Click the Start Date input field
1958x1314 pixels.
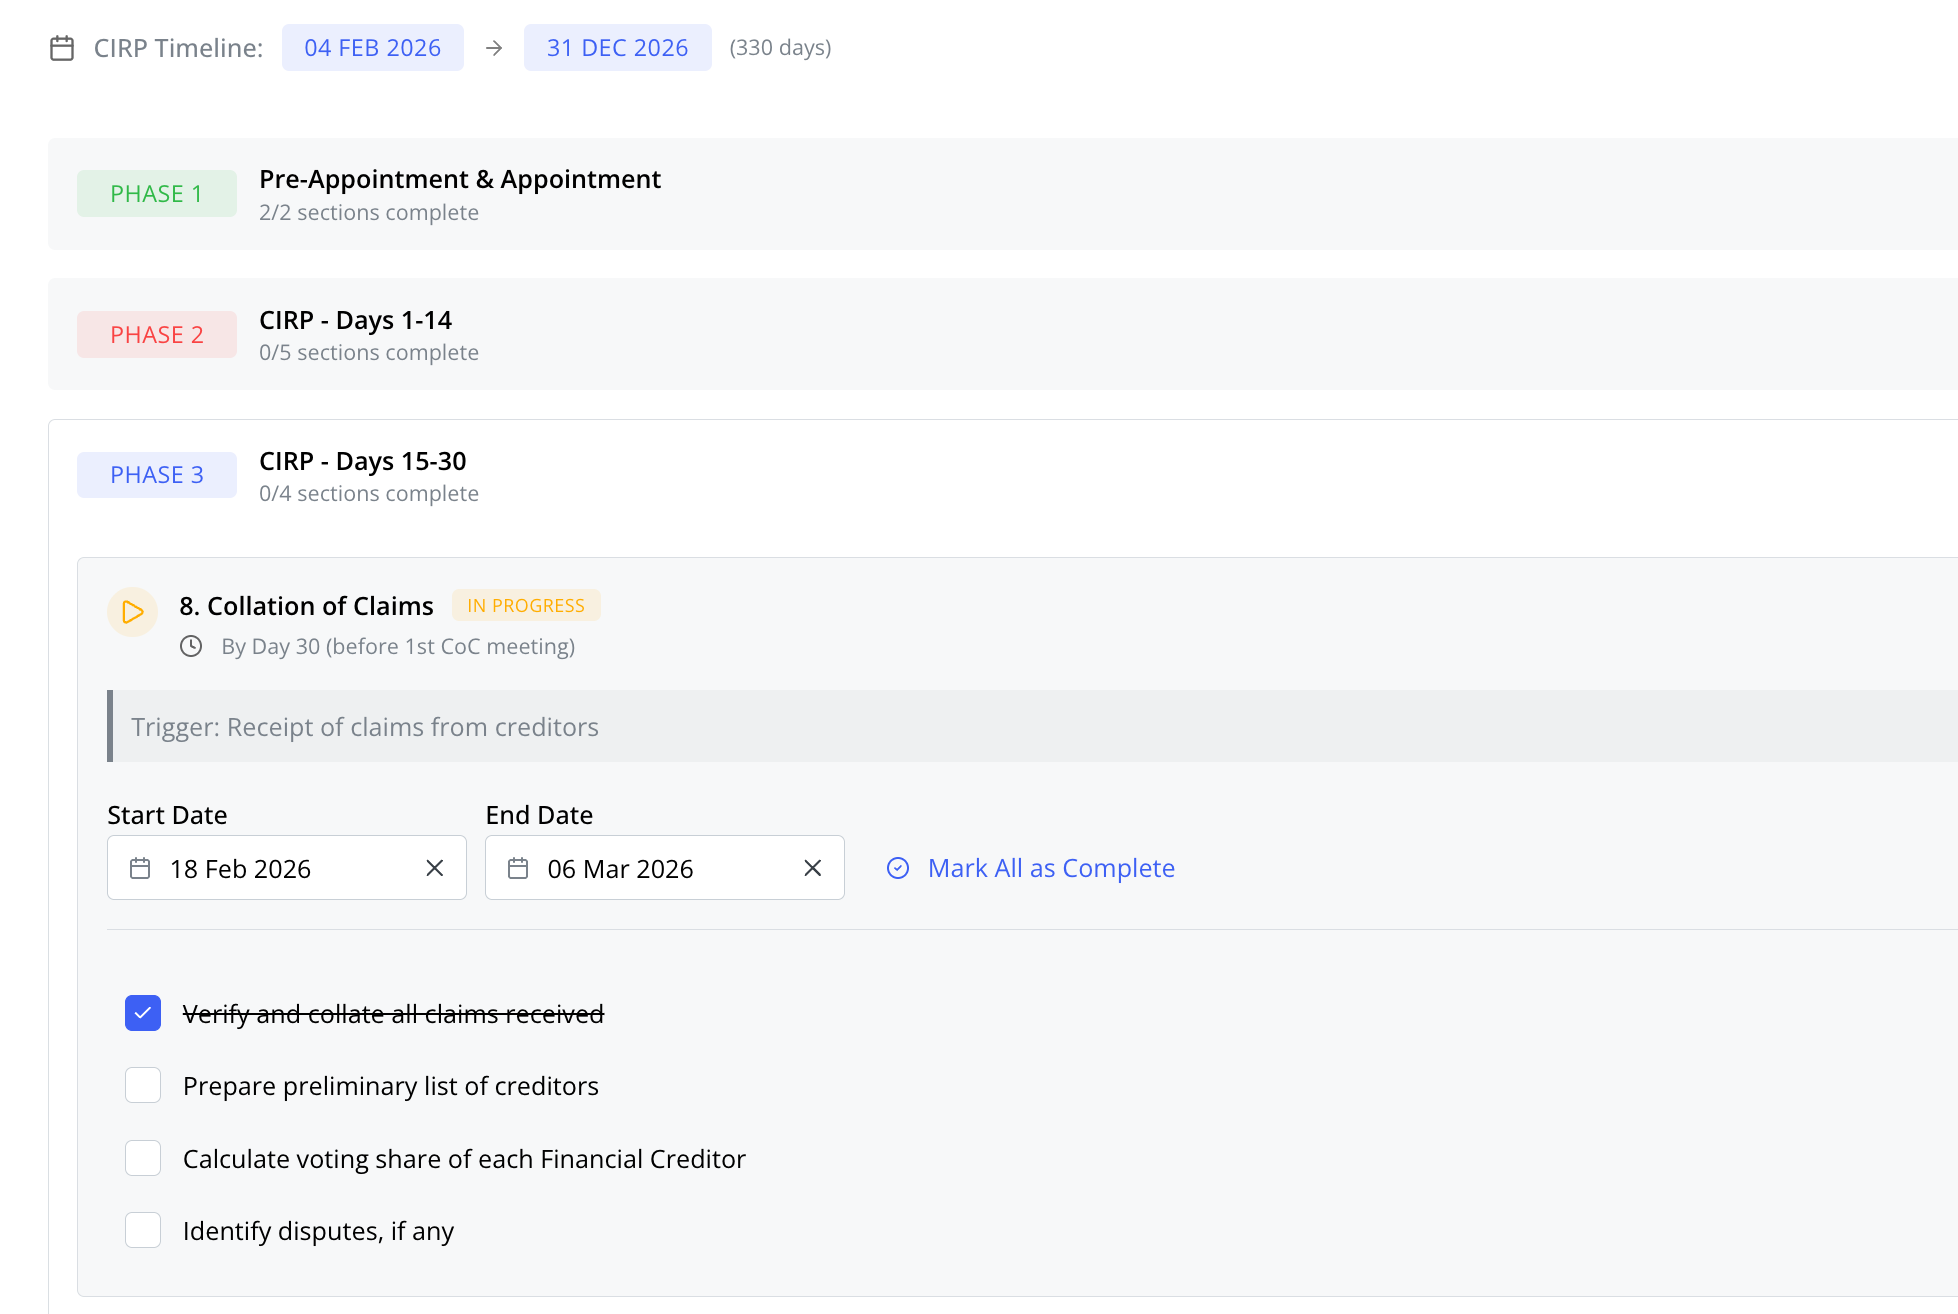pyautogui.click(x=287, y=868)
